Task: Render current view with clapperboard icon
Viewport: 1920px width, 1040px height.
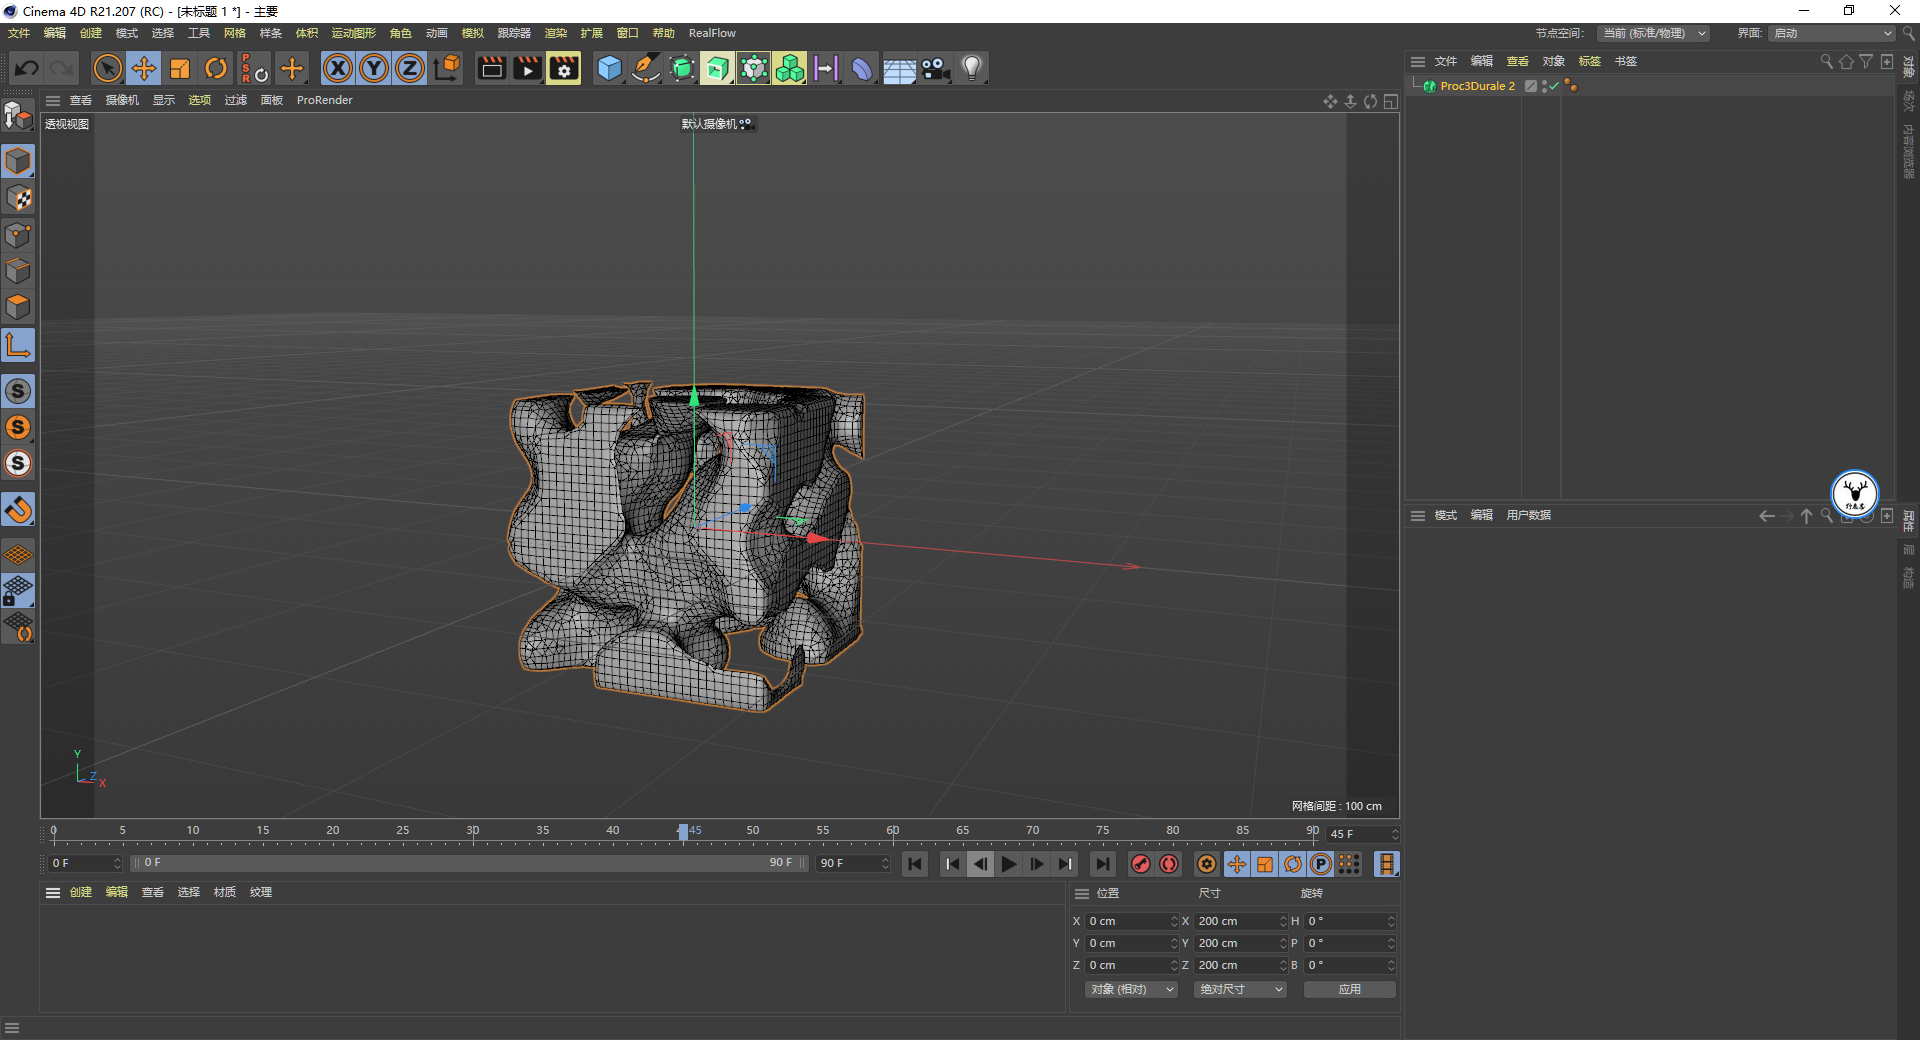Action: [x=491, y=68]
